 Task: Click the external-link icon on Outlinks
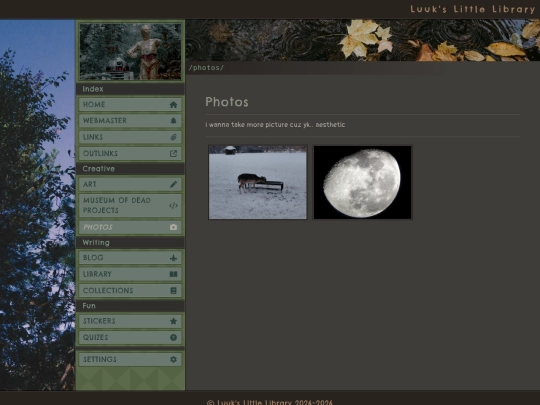pyautogui.click(x=173, y=154)
